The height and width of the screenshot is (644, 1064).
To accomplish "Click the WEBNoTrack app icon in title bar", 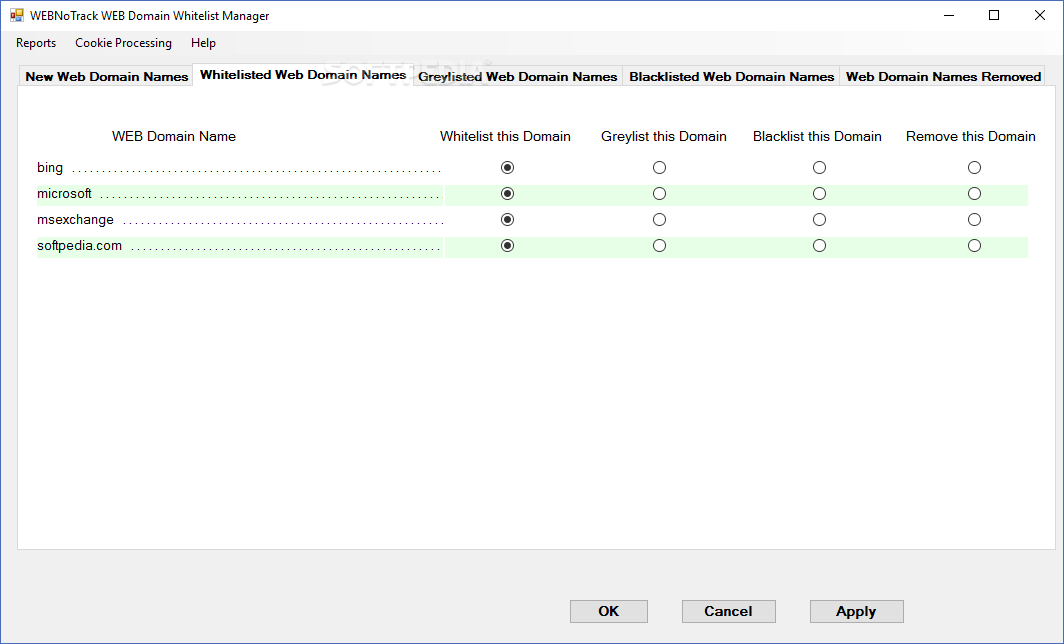I will pos(16,15).
